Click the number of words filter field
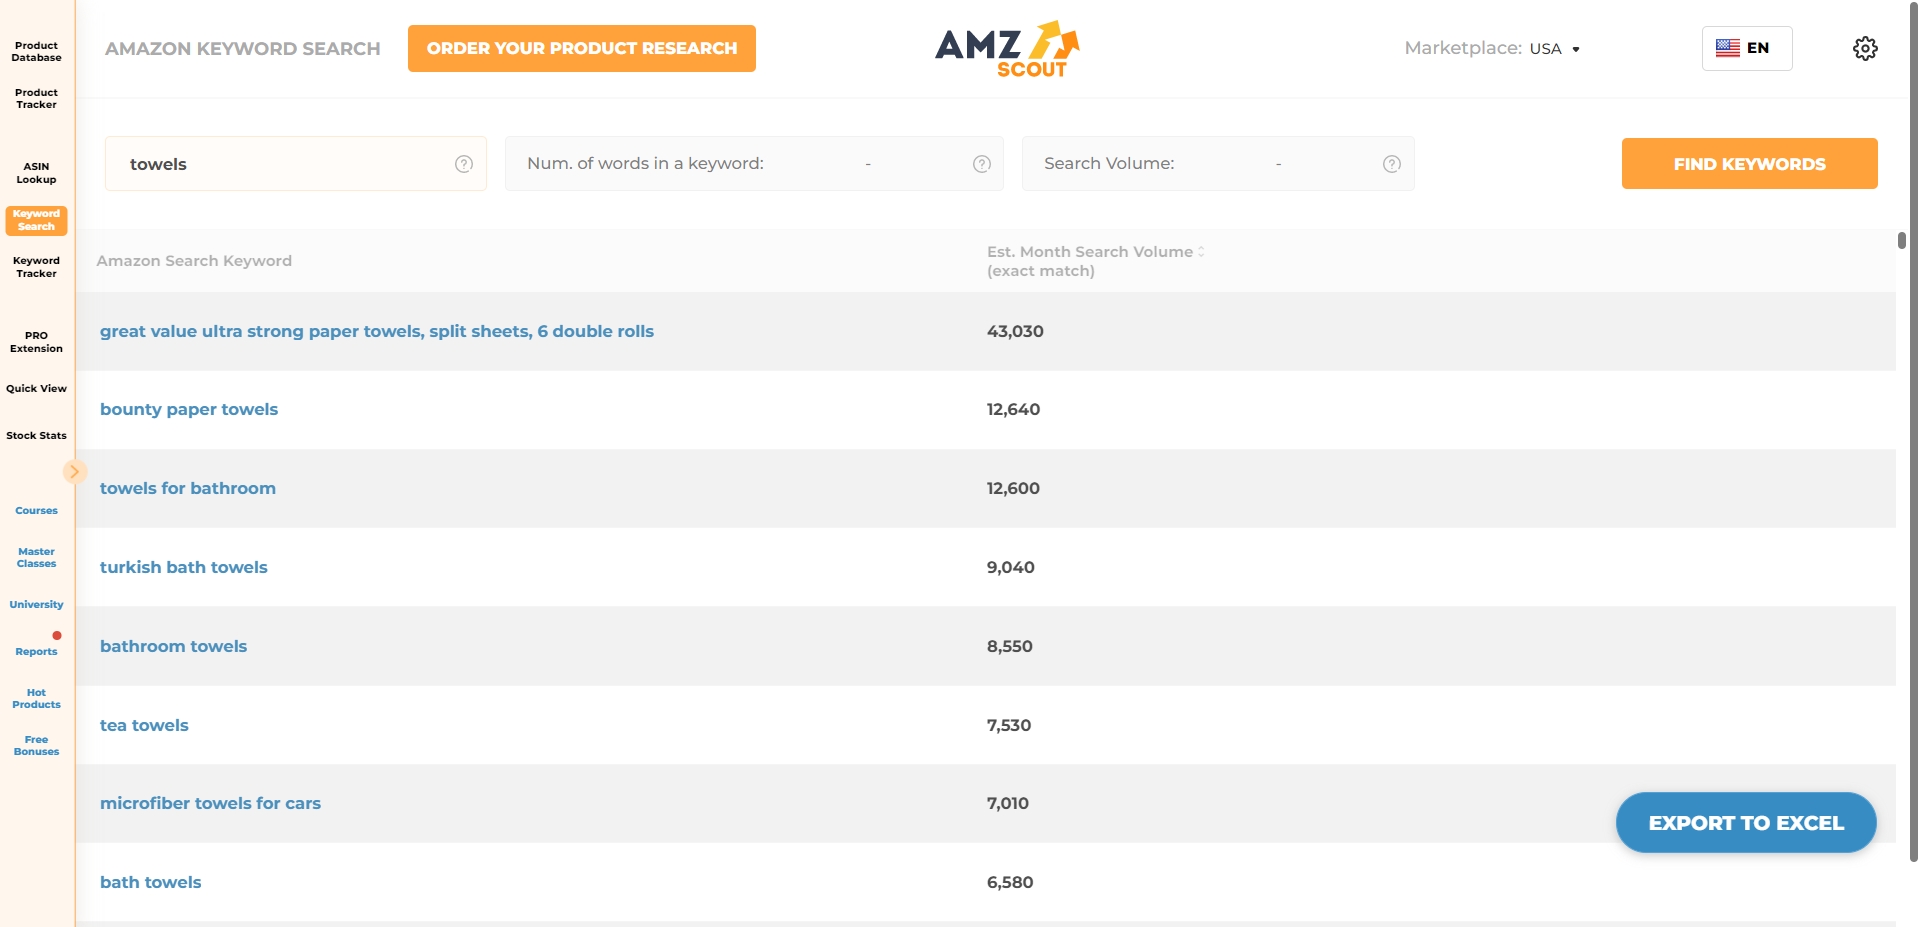Image resolution: width=1919 pixels, height=927 pixels. 754,164
